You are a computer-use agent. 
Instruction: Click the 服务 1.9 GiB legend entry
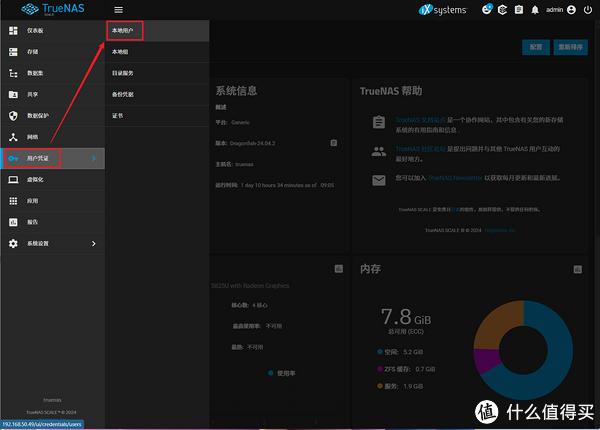(x=400, y=386)
